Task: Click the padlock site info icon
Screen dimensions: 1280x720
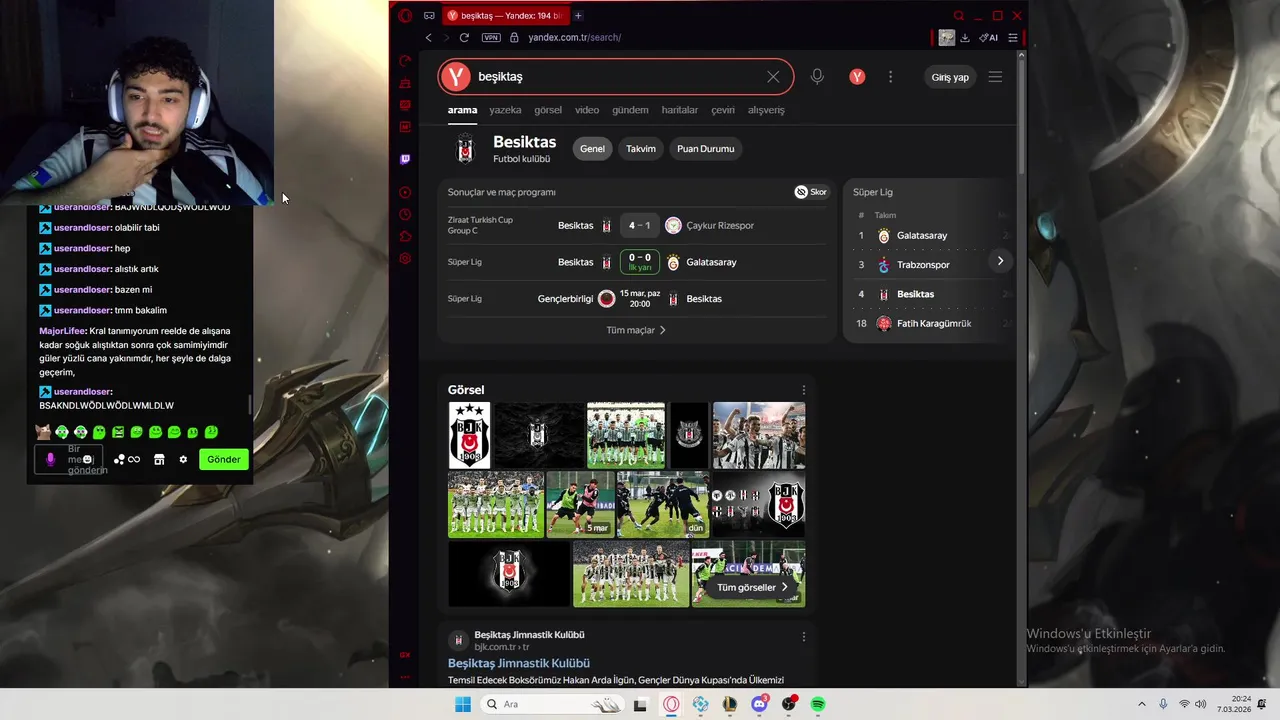Action: point(514,37)
